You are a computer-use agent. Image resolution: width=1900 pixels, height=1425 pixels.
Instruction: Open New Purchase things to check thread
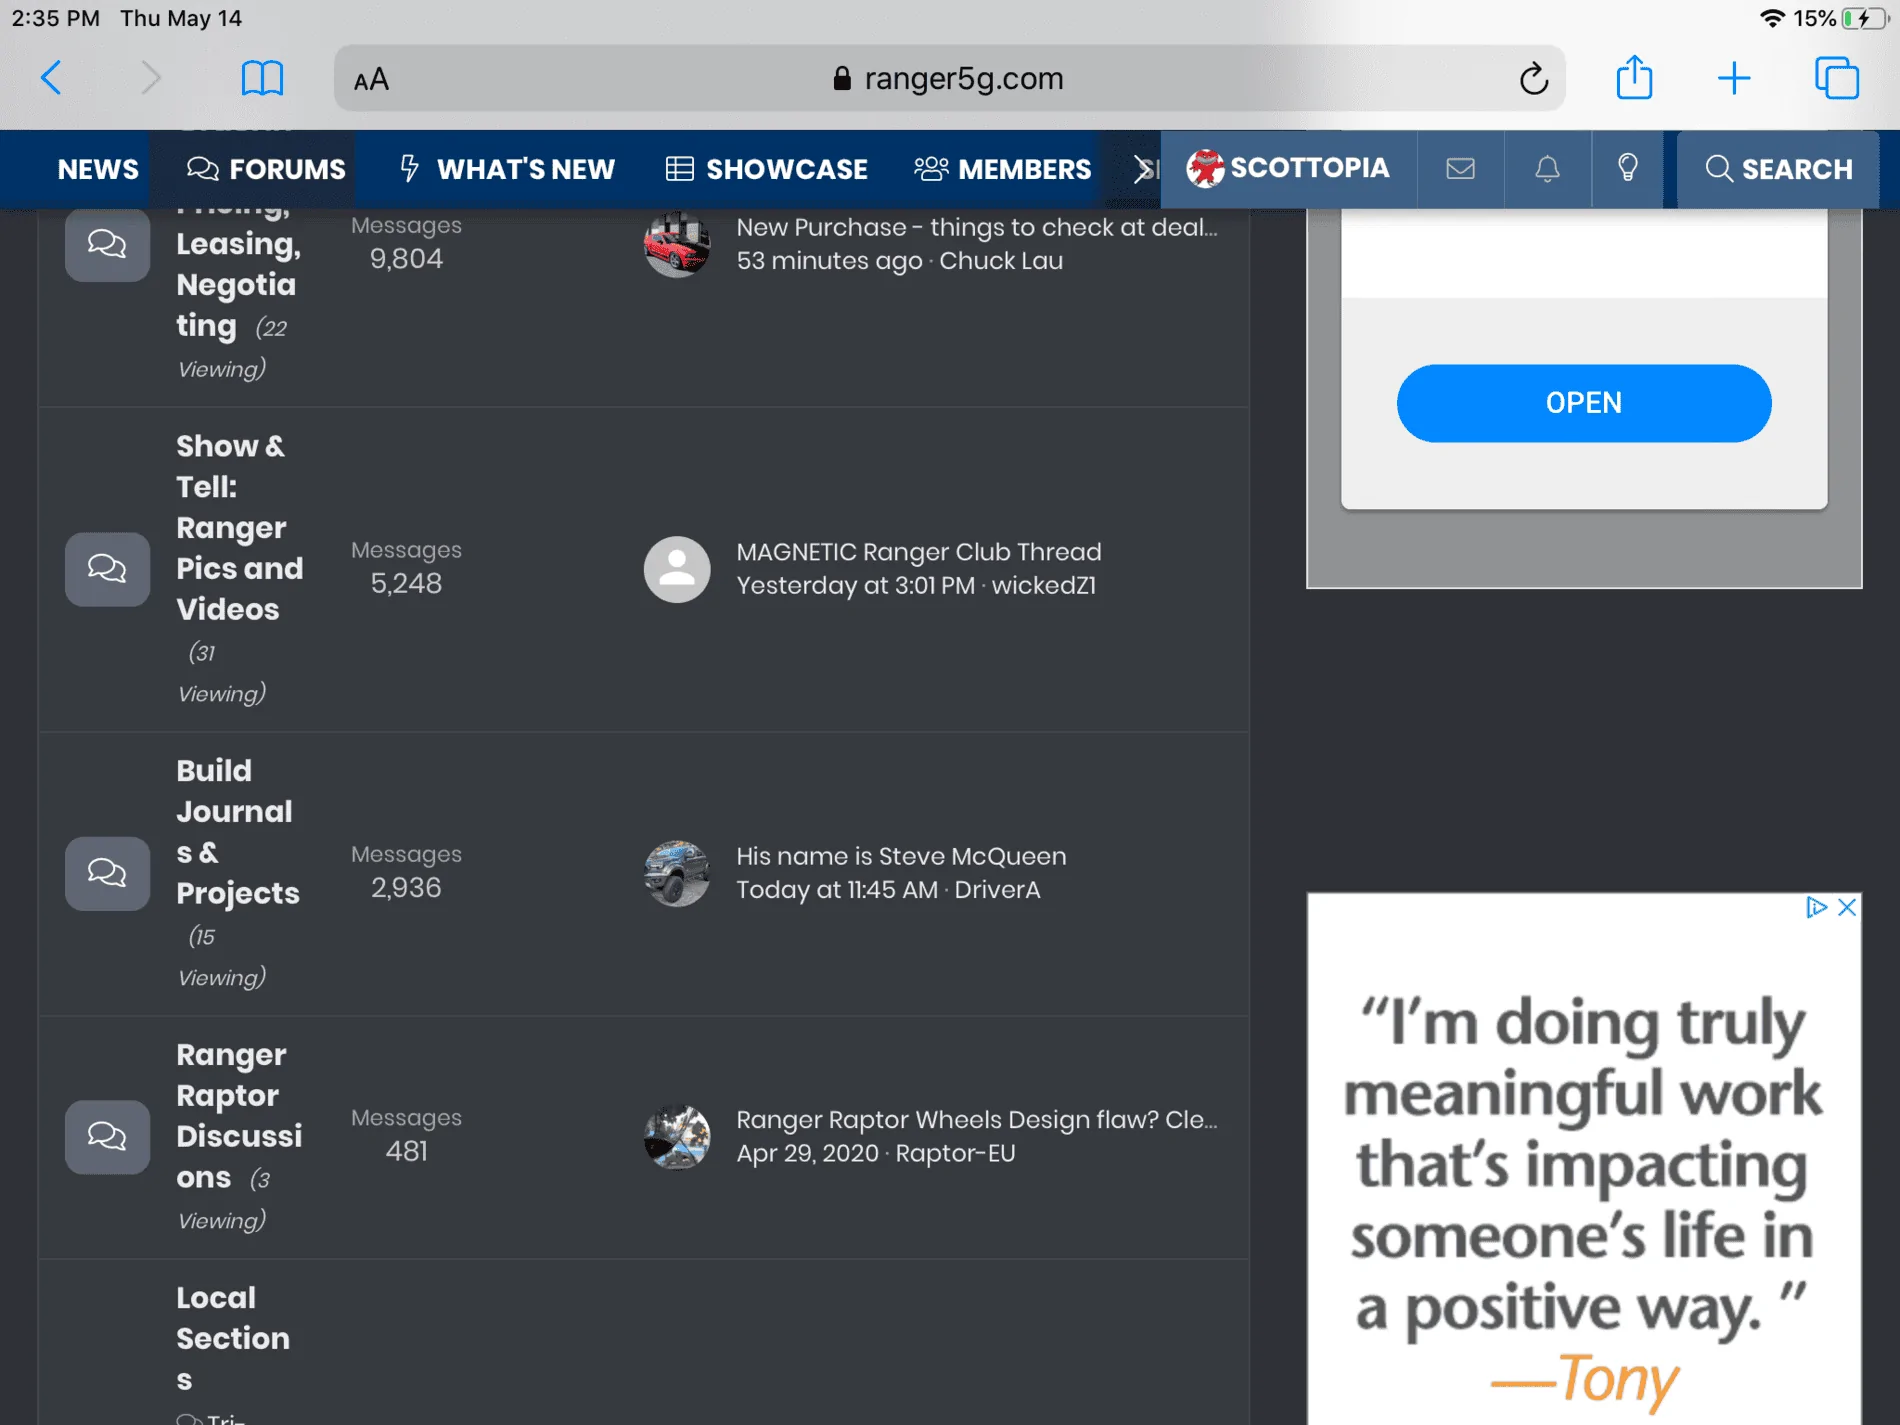pyautogui.click(x=977, y=227)
